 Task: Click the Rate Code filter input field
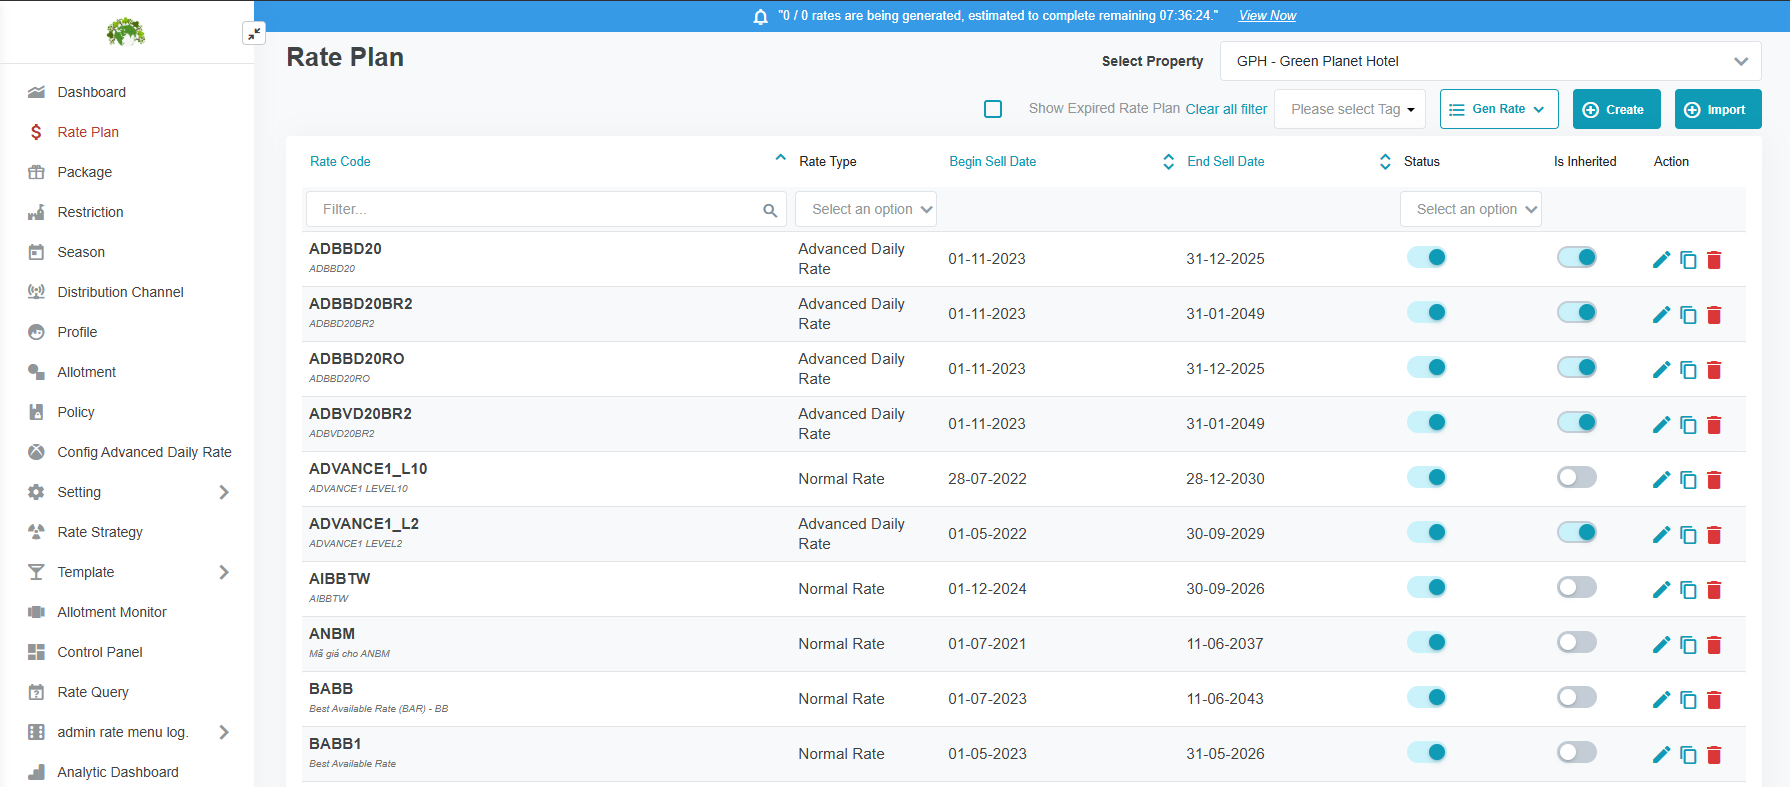535,209
